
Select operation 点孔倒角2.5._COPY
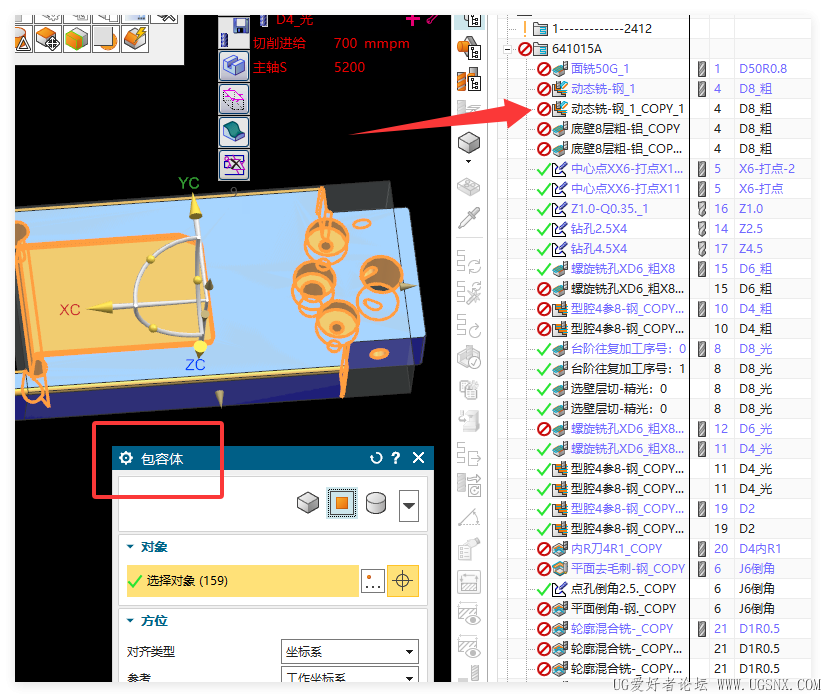(x=623, y=588)
